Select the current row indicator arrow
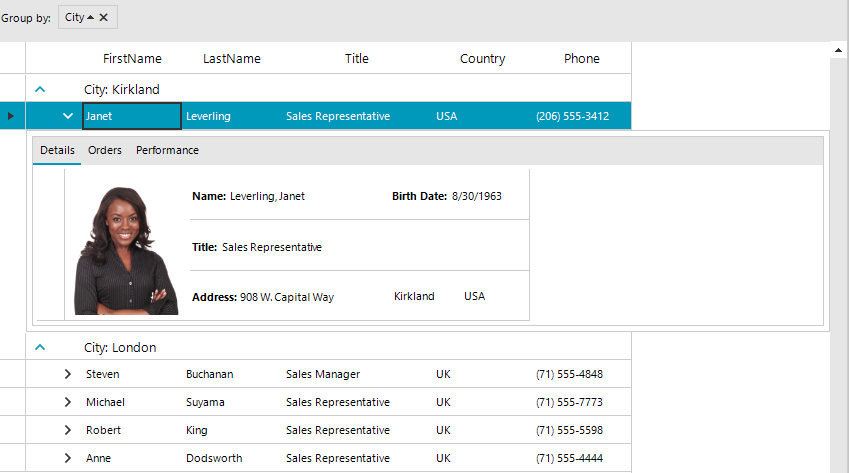The width and height of the screenshot is (849, 473). click(x=10, y=116)
